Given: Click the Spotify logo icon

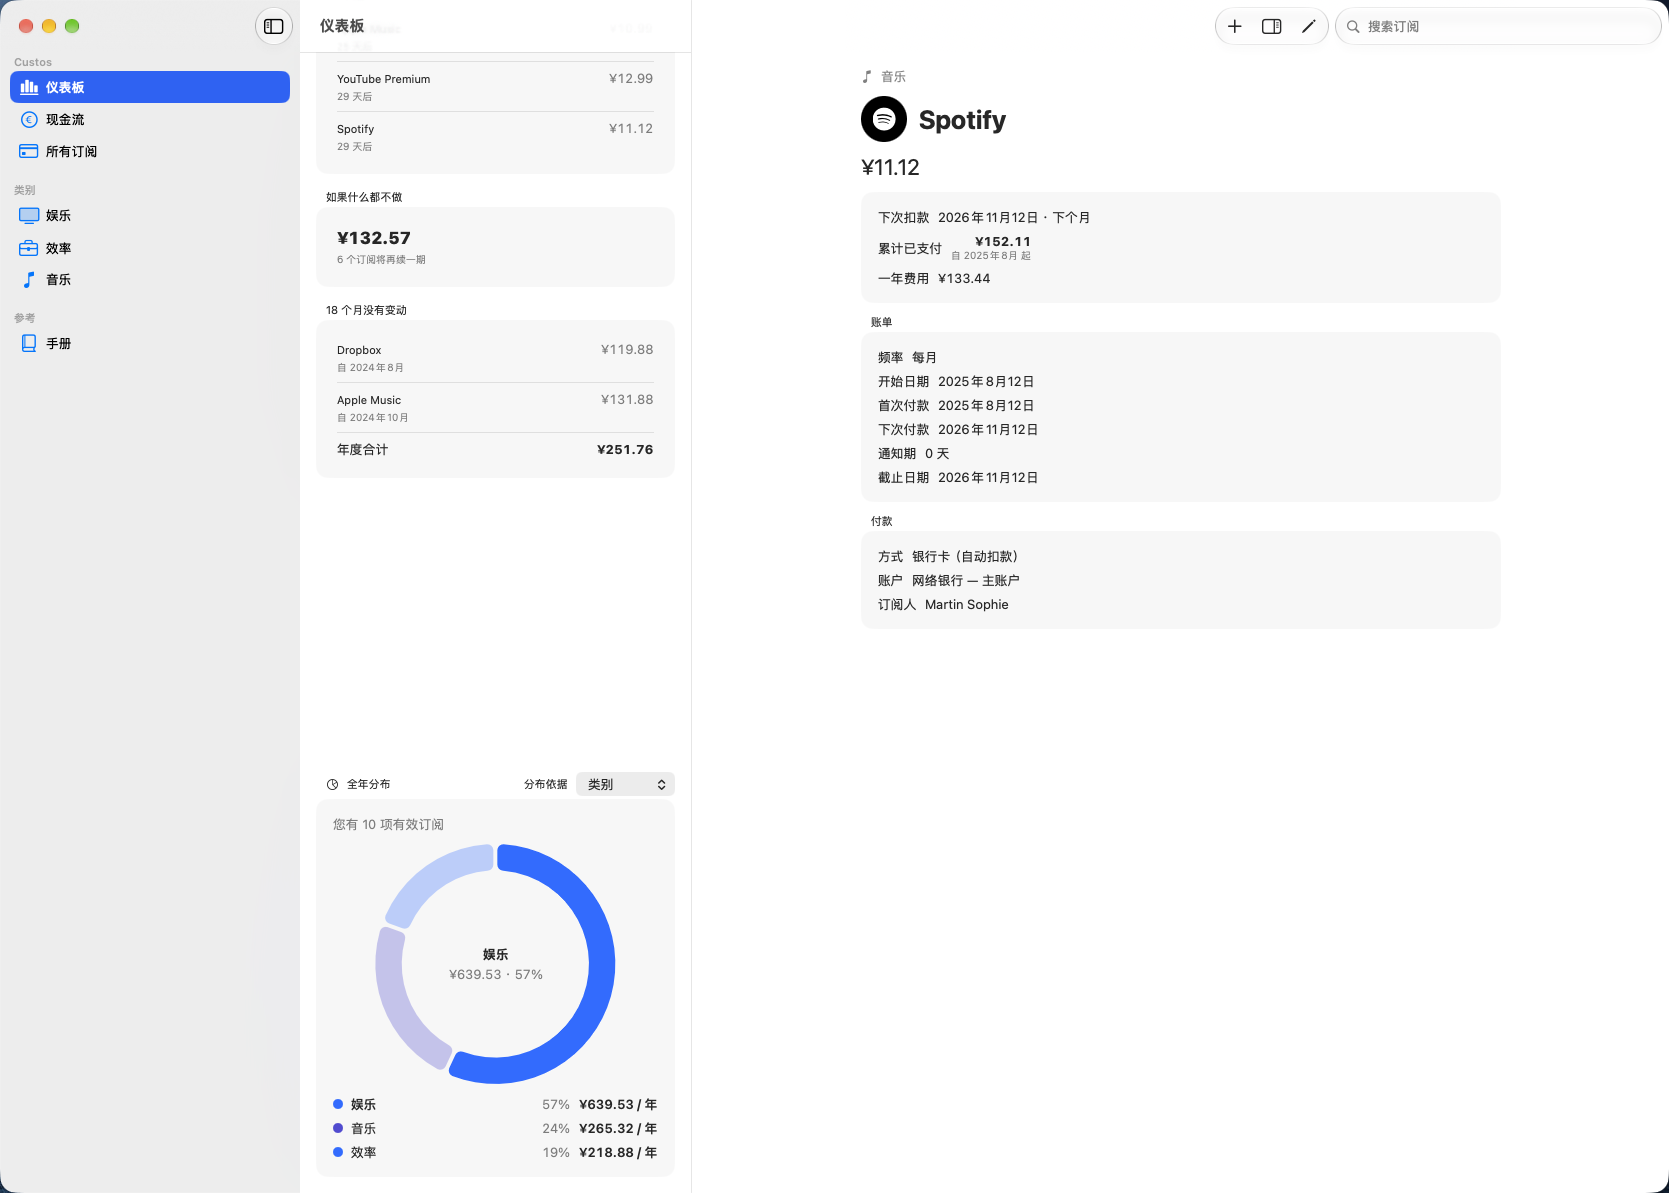Looking at the screenshot, I should coord(884,119).
